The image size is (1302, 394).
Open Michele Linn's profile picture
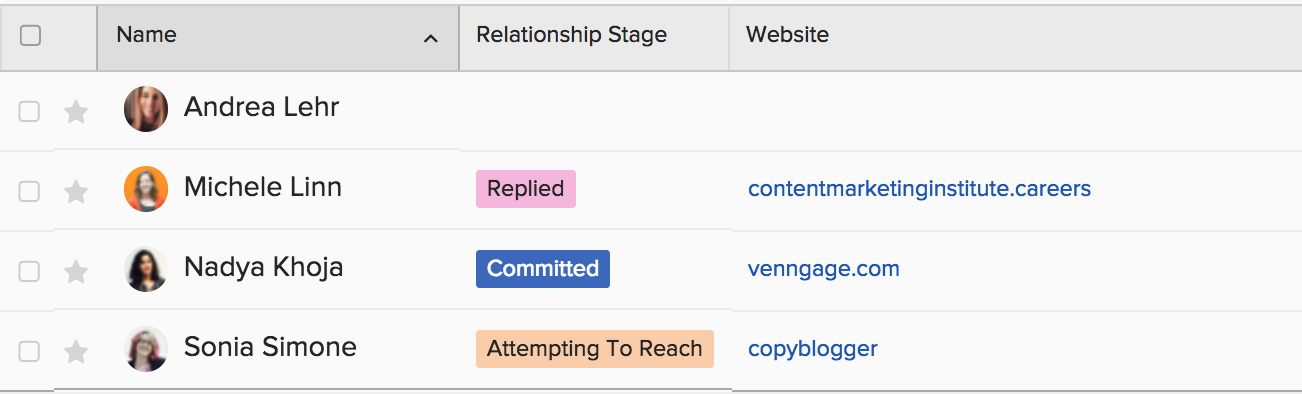coord(146,189)
